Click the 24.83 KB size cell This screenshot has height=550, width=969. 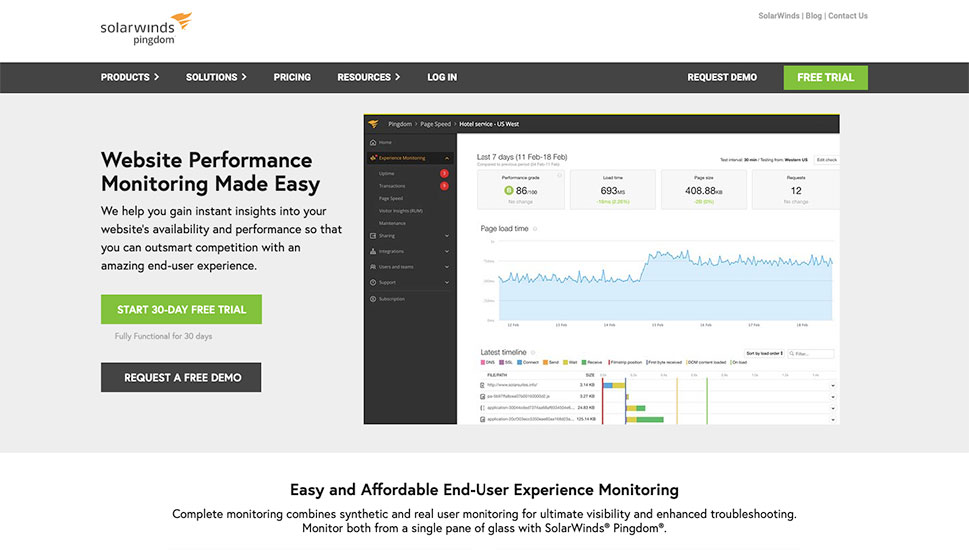(586, 408)
